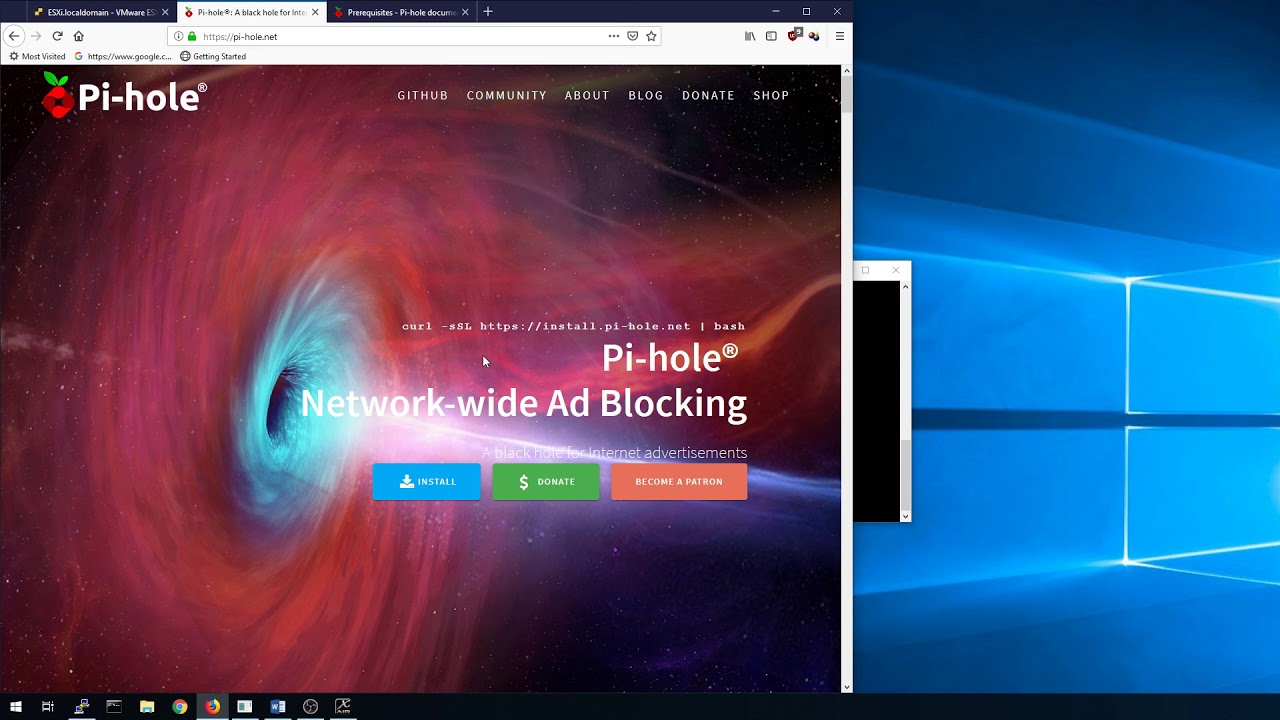This screenshot has width=1280, height=720.
Task: Click the page scrollbar up arrow
Action: pos(847,70)
